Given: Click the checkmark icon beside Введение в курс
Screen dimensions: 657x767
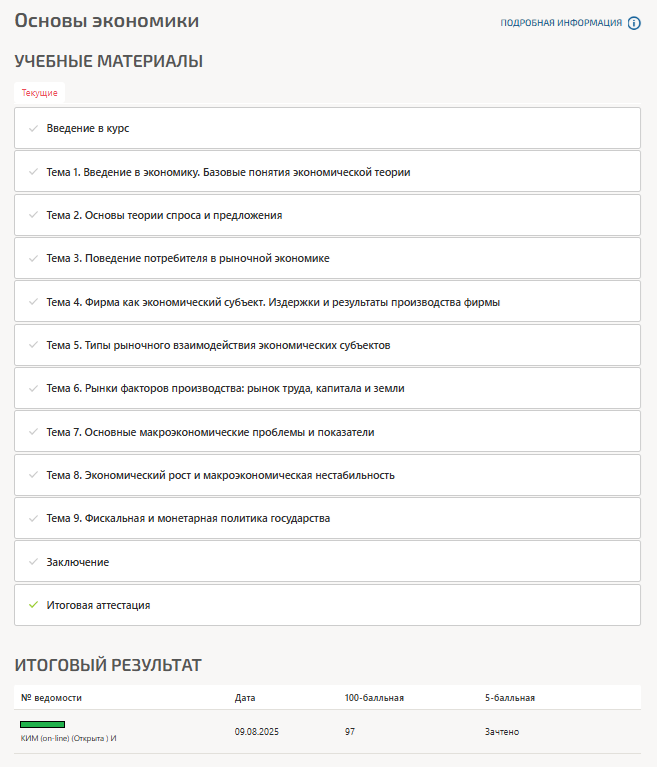Looking at the screenshot, I should point(33,128).
